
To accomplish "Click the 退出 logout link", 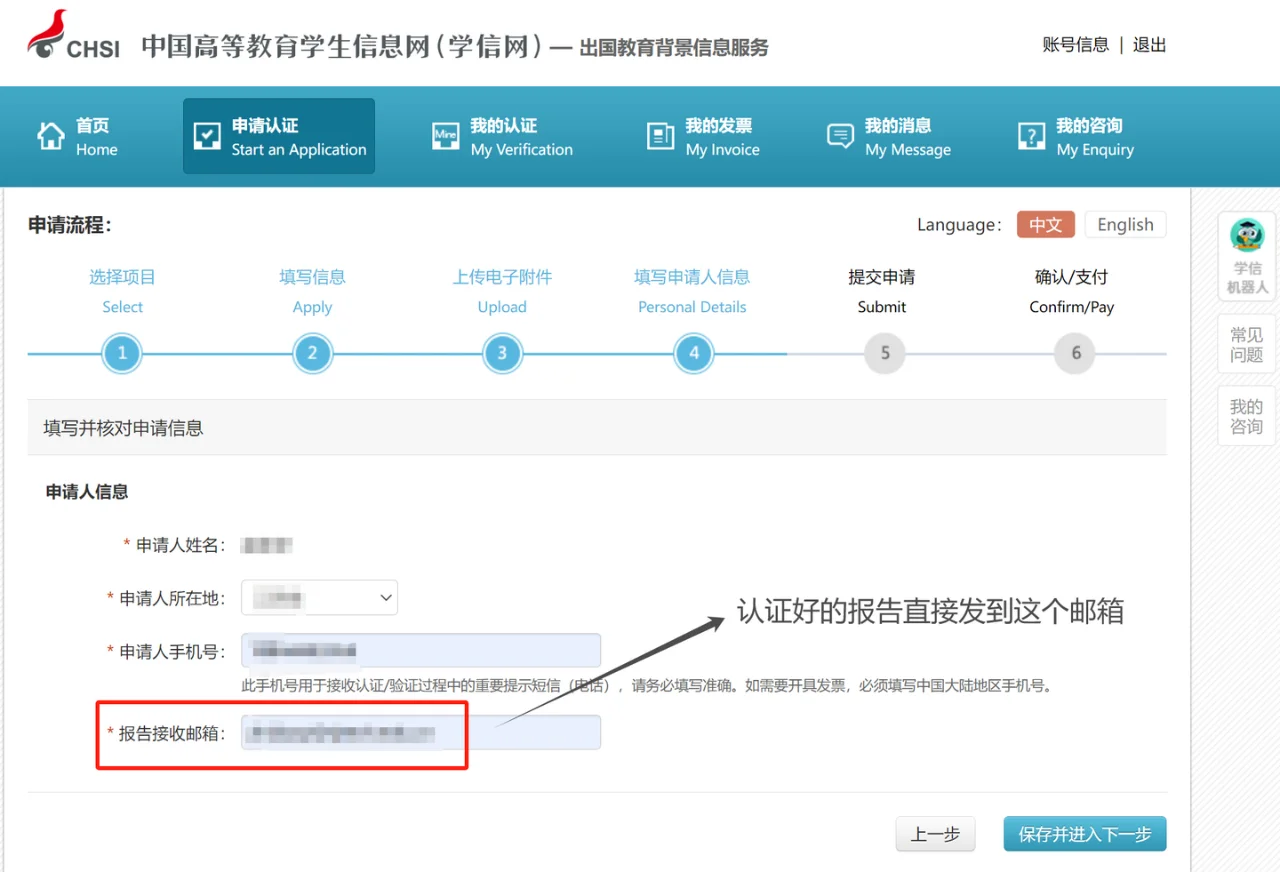I will (x=1149, y=45).
